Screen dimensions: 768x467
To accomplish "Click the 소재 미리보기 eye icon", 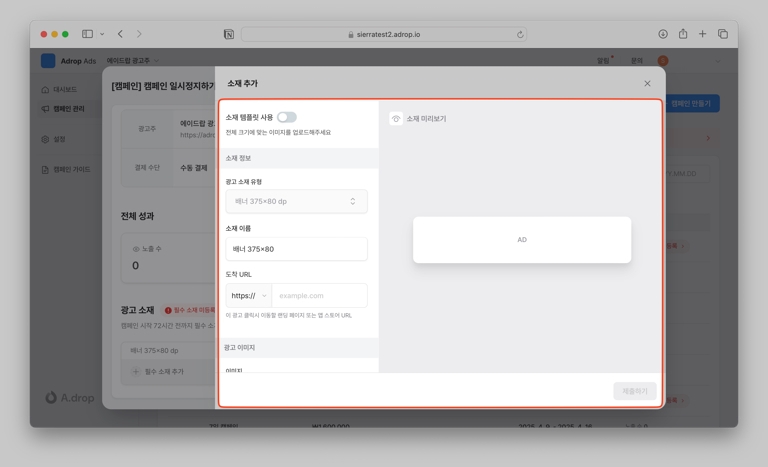I will tap(396, 119).
